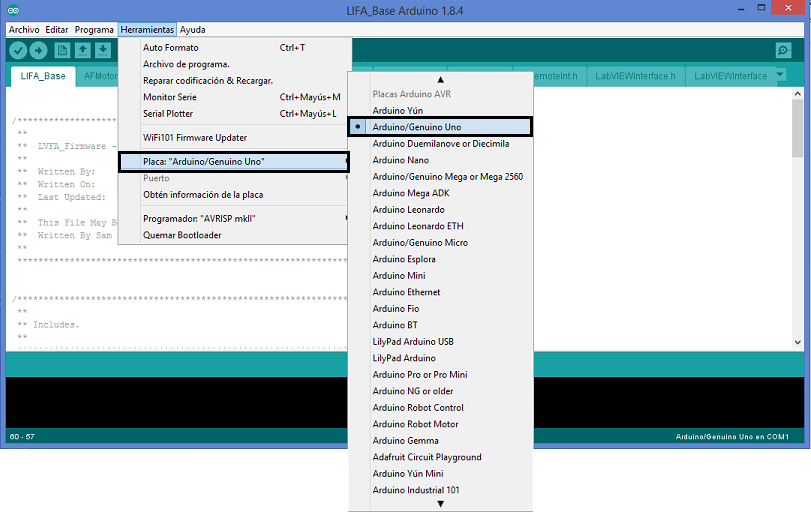Image resolution: width=811 pixels, height=512 pixels.
Task: Expand the Programador AVRISP mkII submenu
Action: (233, 219)
